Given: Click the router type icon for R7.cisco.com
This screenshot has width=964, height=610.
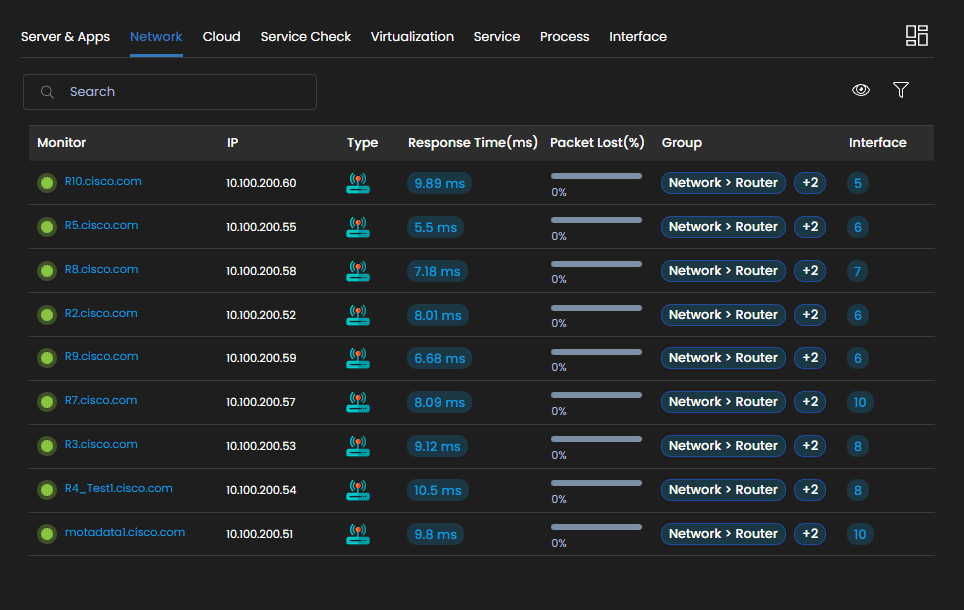Looking at the screenshot, I should 357,402.
